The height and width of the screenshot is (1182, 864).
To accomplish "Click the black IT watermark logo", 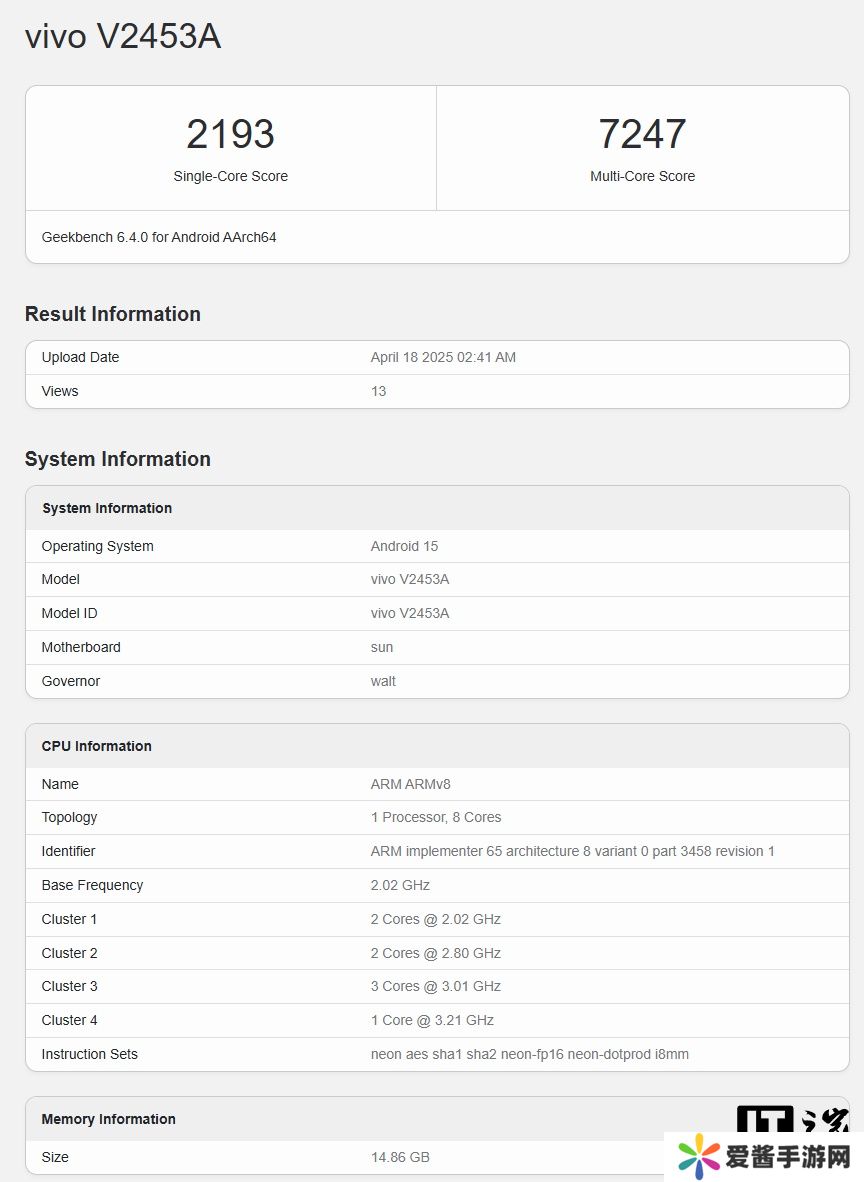I will [765, 1119].
